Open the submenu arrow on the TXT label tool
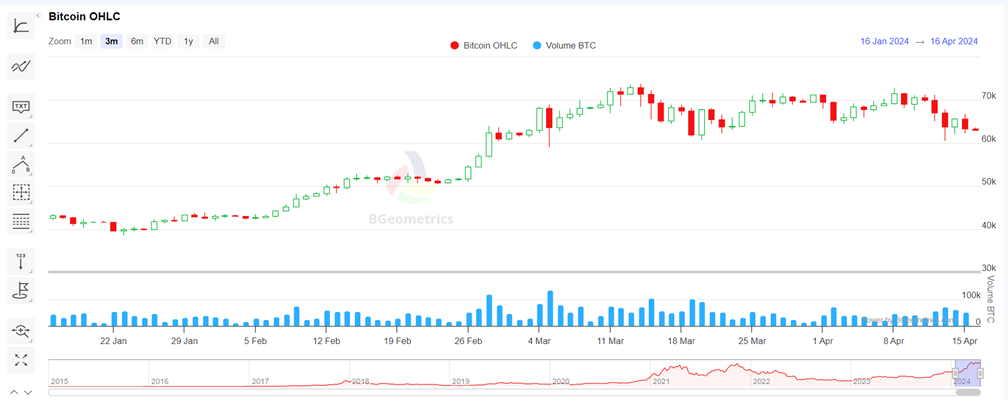1008x400 pixels. [30, 115]
